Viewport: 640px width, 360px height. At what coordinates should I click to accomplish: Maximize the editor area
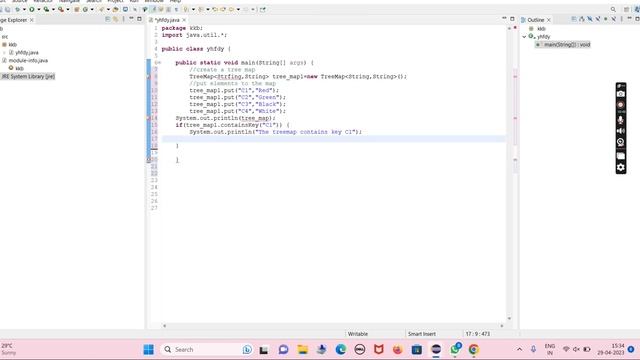click(512, 19)
